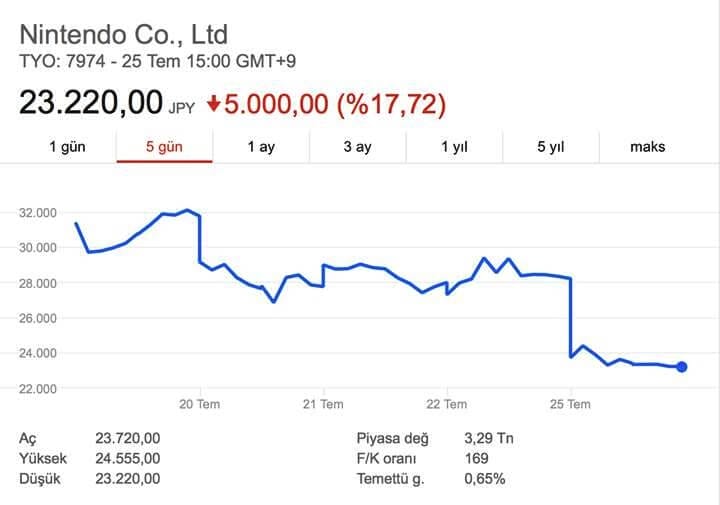
Task: Click the red down arrow icon
Action: [x=213, y=104]
